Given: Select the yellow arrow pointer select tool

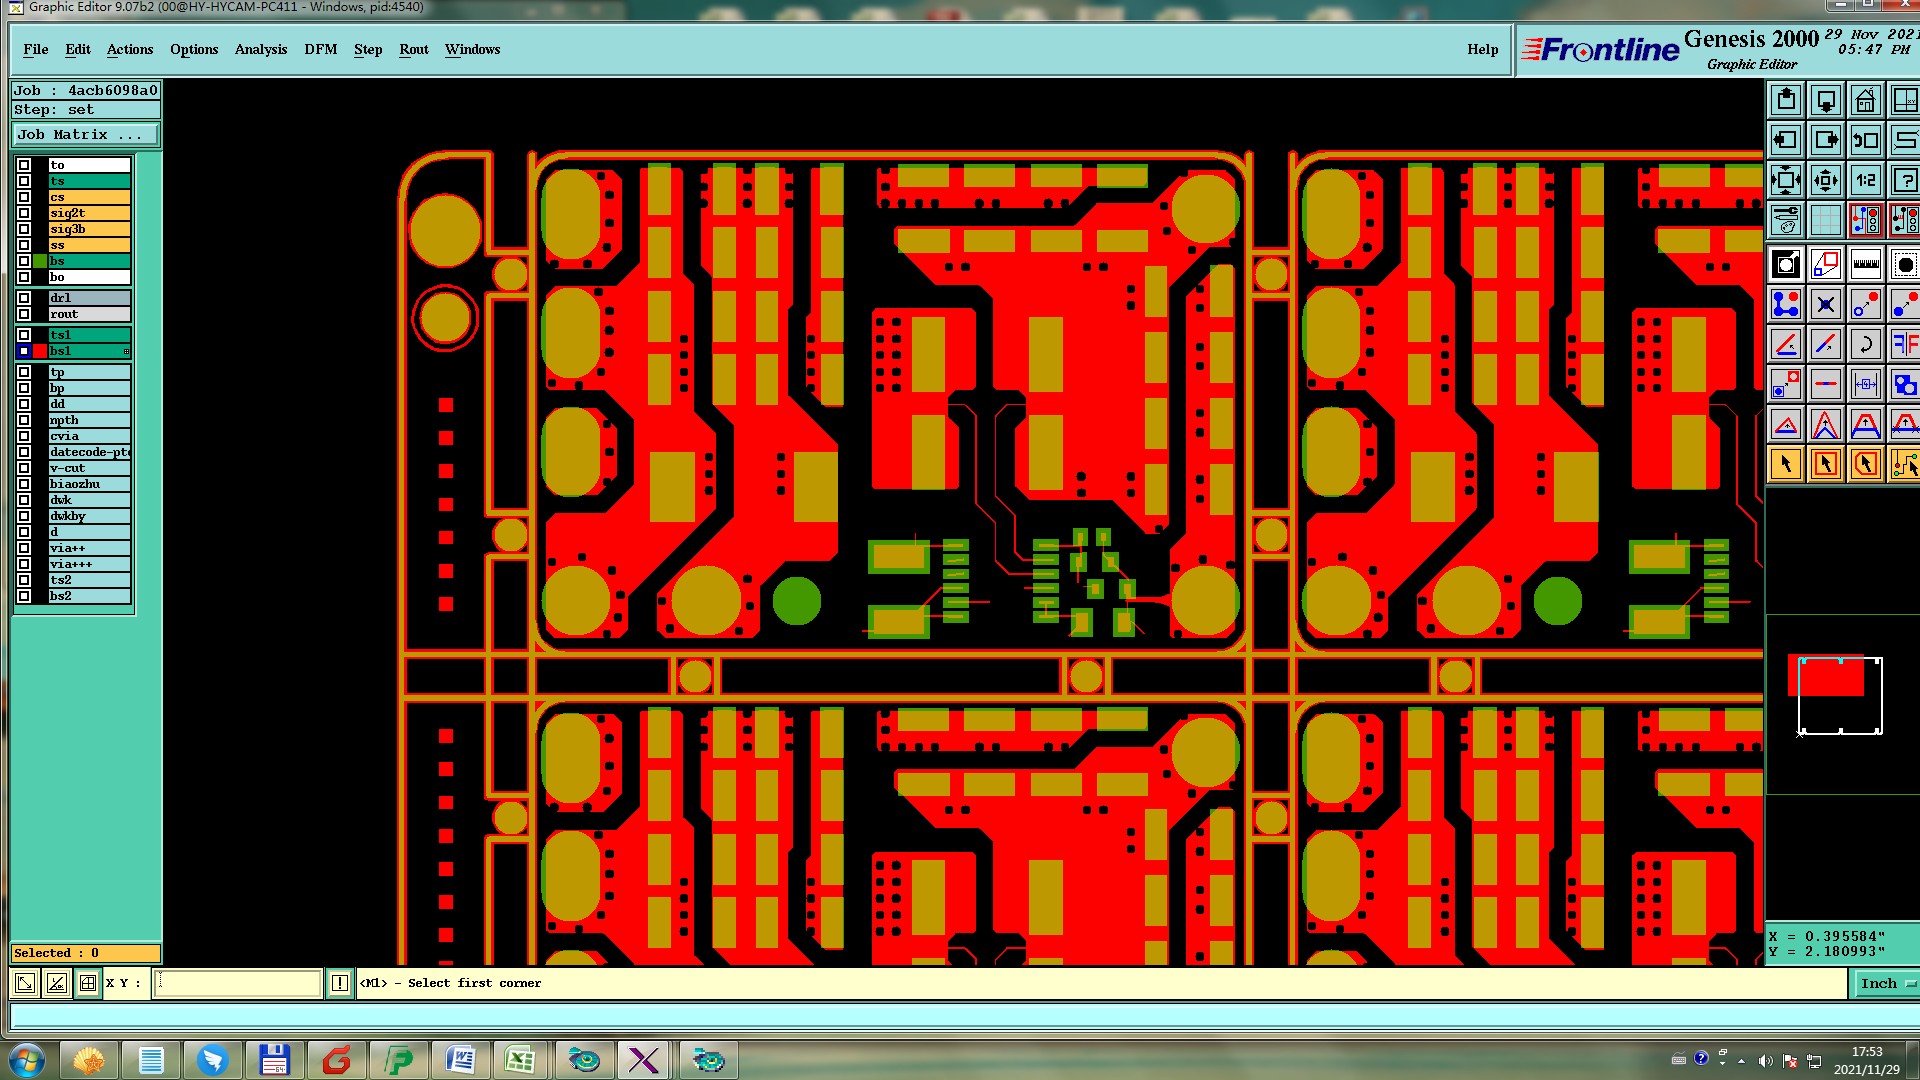Looking at the screenshot, I should [1785, 465].
